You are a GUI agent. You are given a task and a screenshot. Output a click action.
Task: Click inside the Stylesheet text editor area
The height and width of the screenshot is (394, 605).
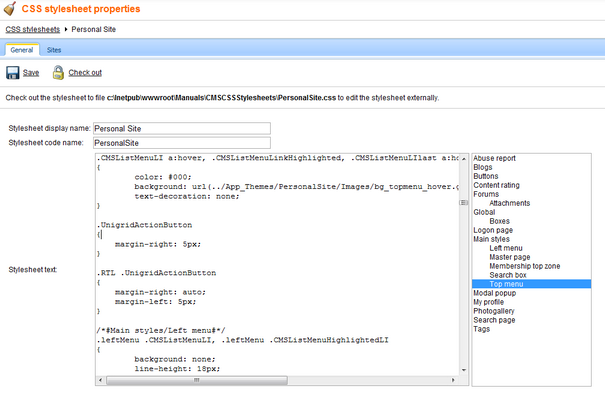click(277, 264)
